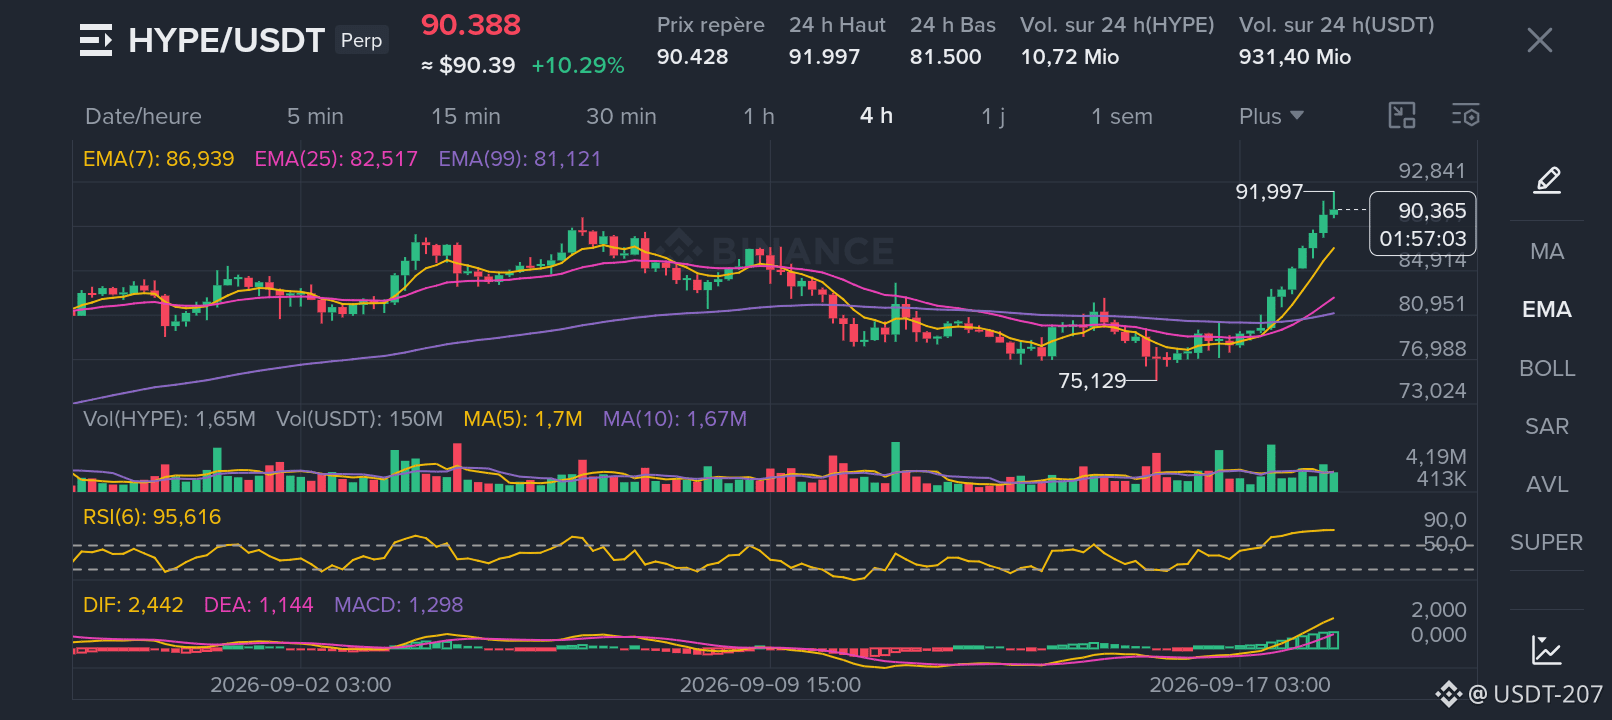Close the chart view with X
This screenshot has height=720, width=1612.
click(x=1540, y=40)
